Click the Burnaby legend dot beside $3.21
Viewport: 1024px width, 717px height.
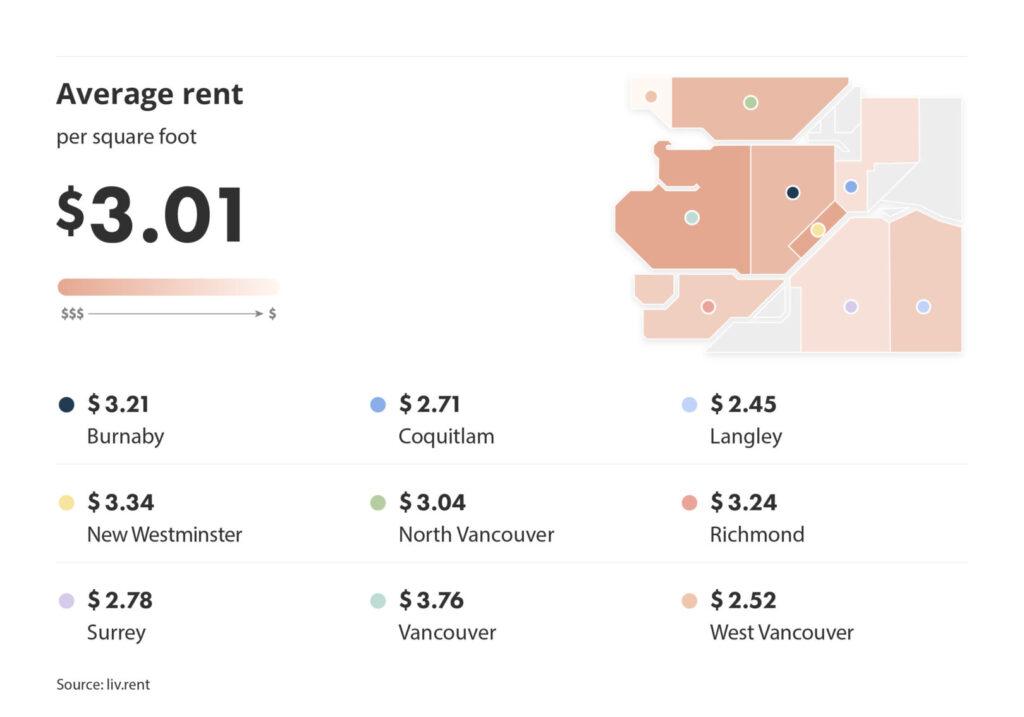pyautogui.click(x=66, y=405)
